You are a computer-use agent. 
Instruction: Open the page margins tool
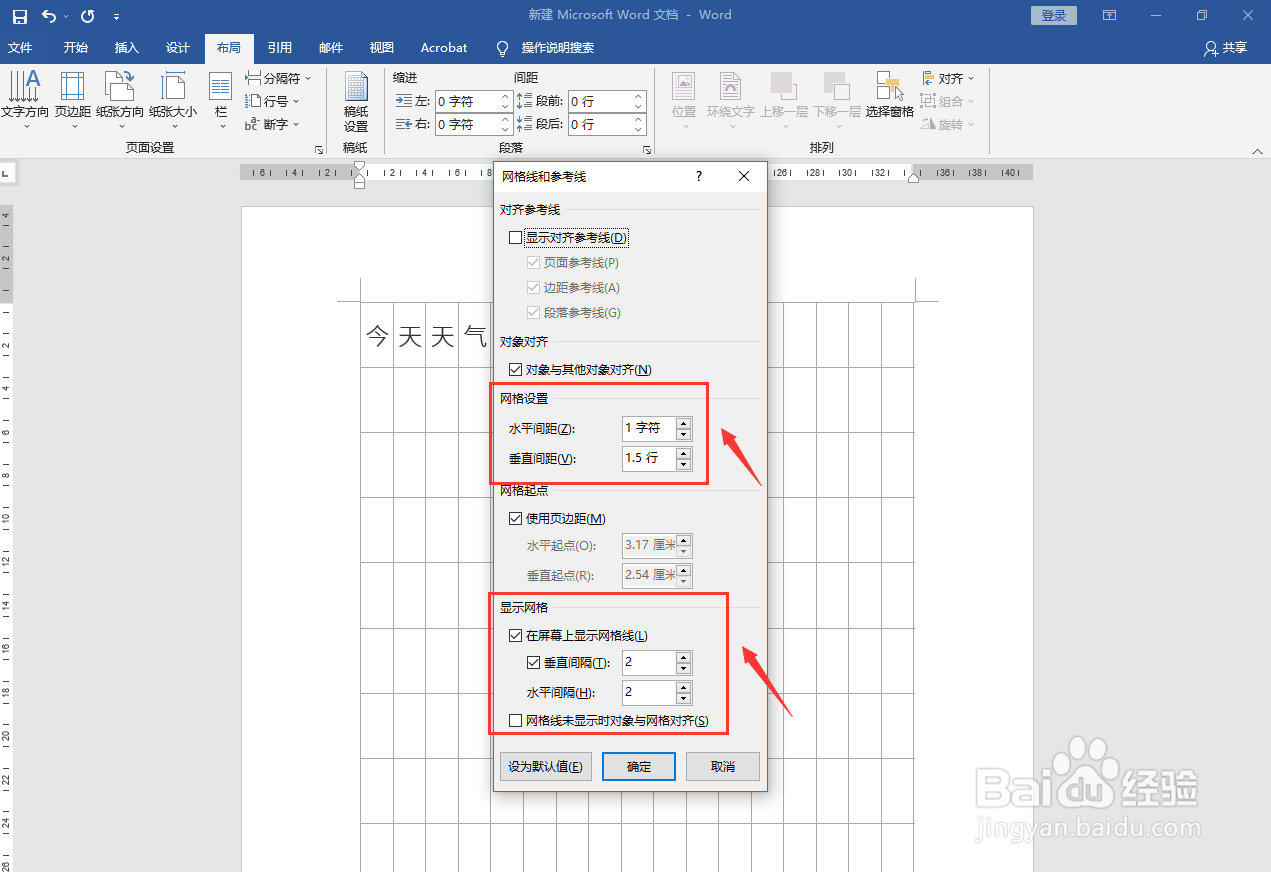pos(73,101)
